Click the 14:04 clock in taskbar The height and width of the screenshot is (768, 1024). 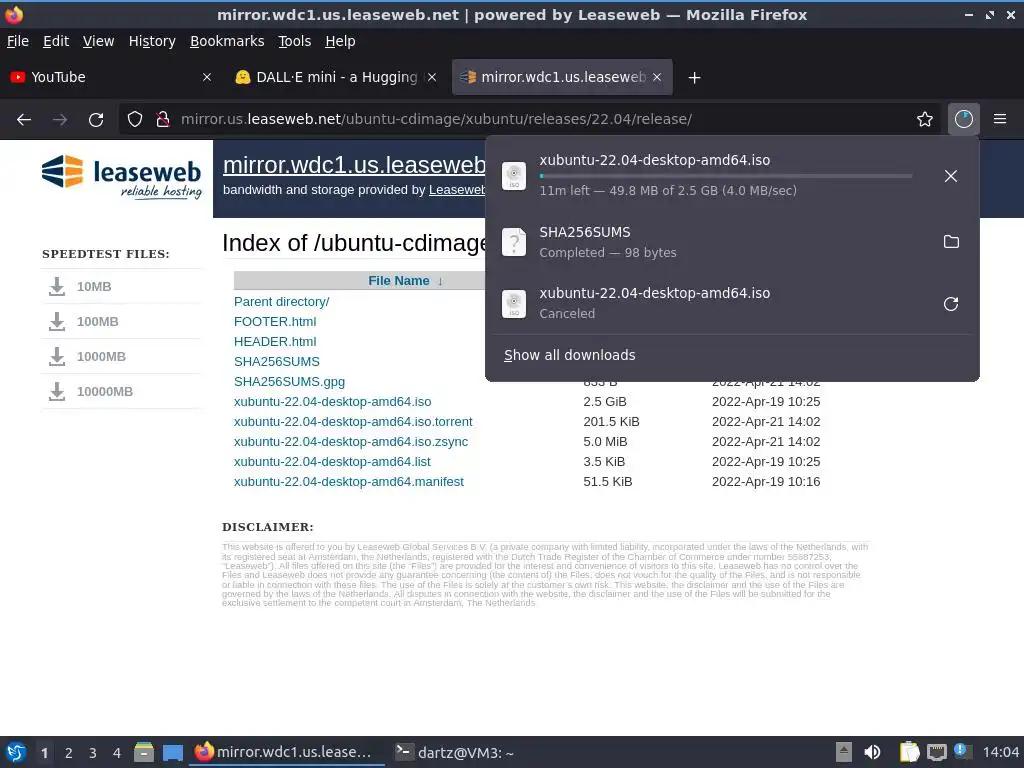coord(1000,752)
